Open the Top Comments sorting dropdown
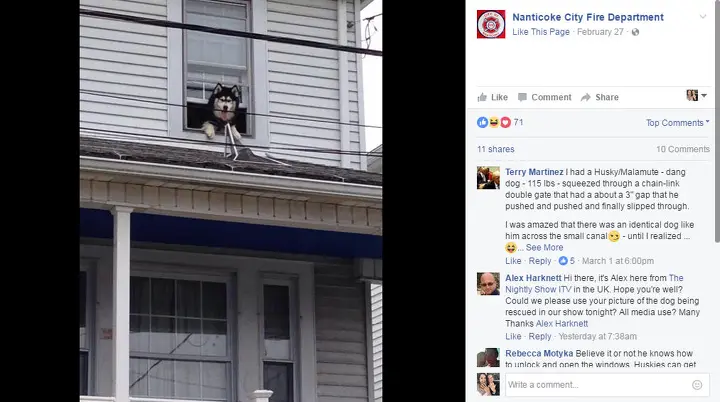 point(677,123)
